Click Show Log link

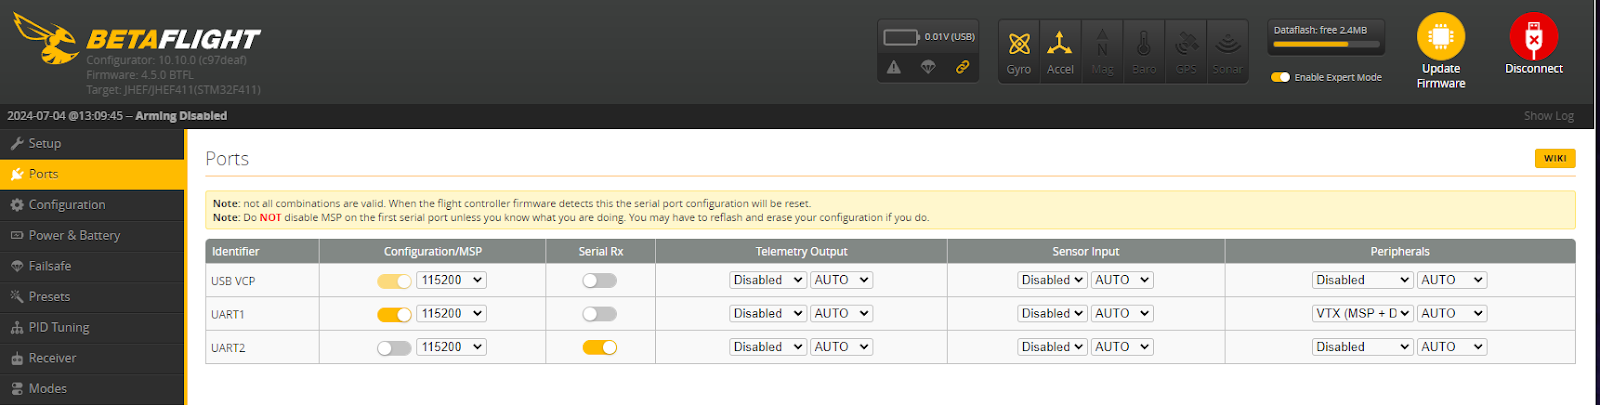[1548, 116]
